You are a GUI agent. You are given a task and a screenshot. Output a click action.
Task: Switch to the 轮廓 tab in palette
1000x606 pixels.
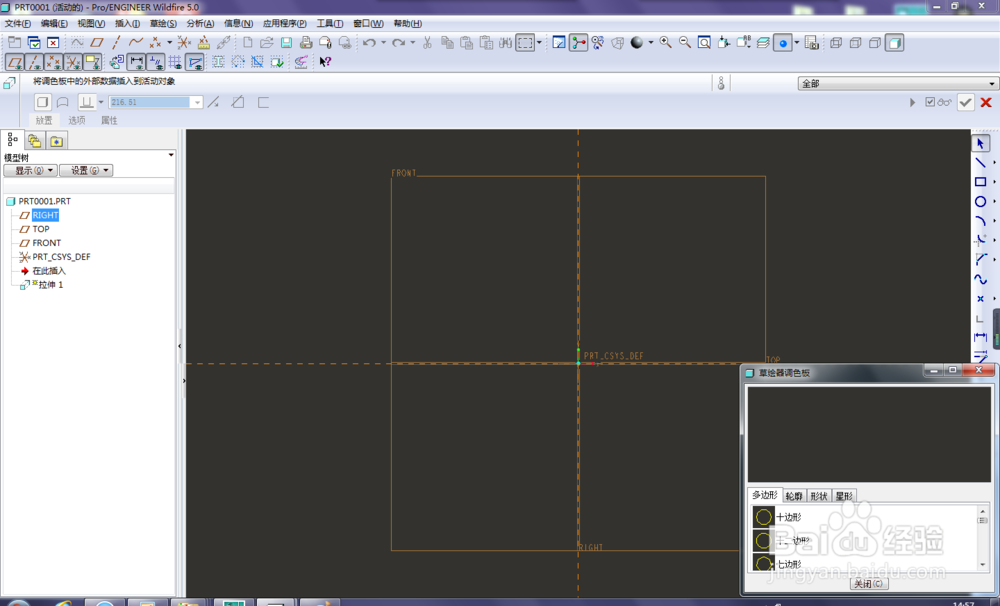point(794,496)
